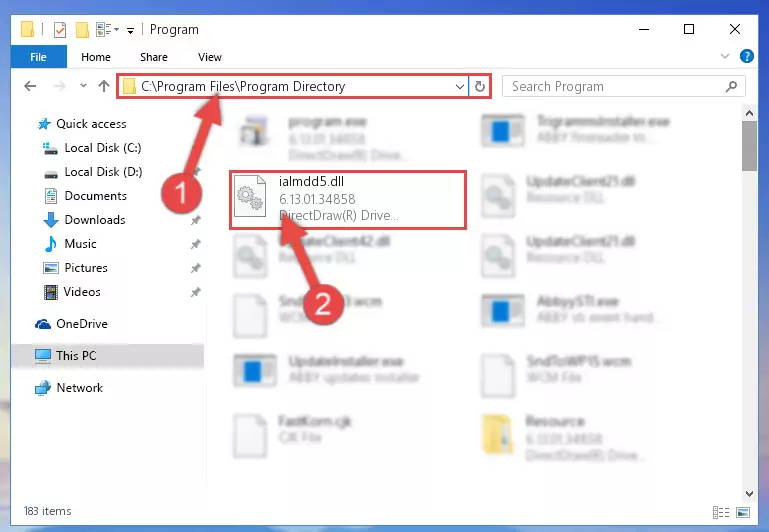Image resolution: width=769 pixels, height=532 pixels.
Task: Maximize the Program window
Action: point(689,29)
